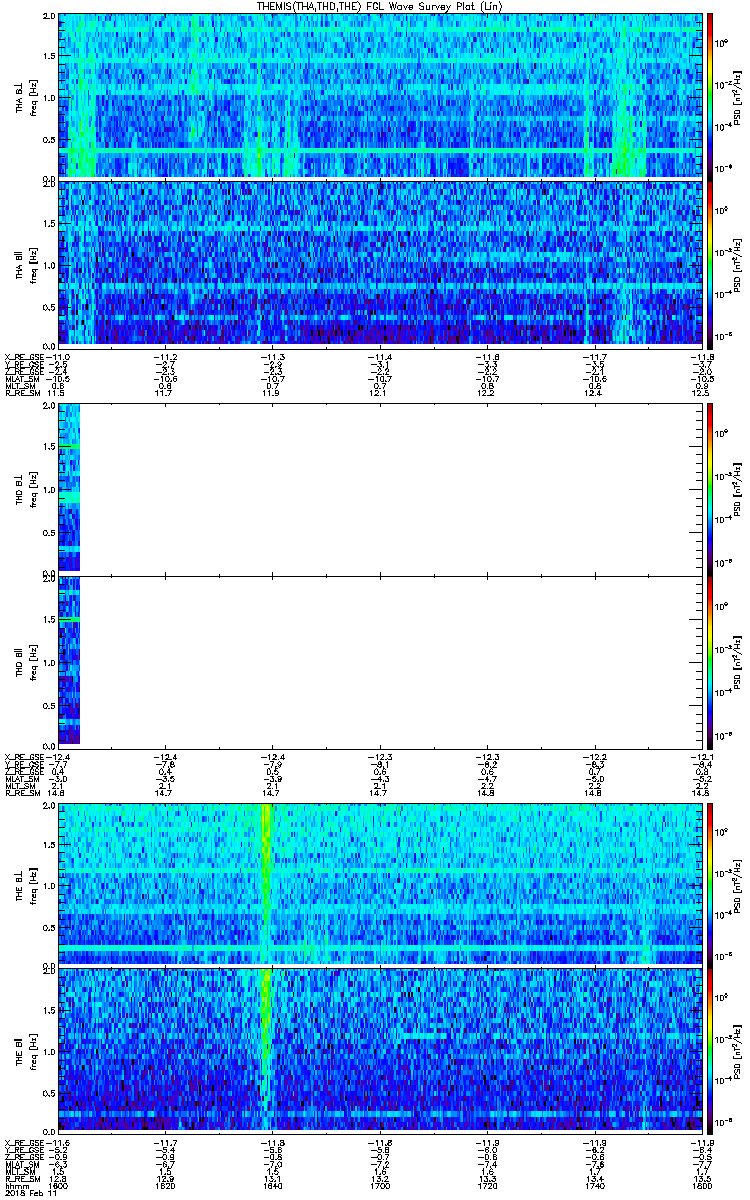Click the 1720 time tick label

click(486, 1184)
